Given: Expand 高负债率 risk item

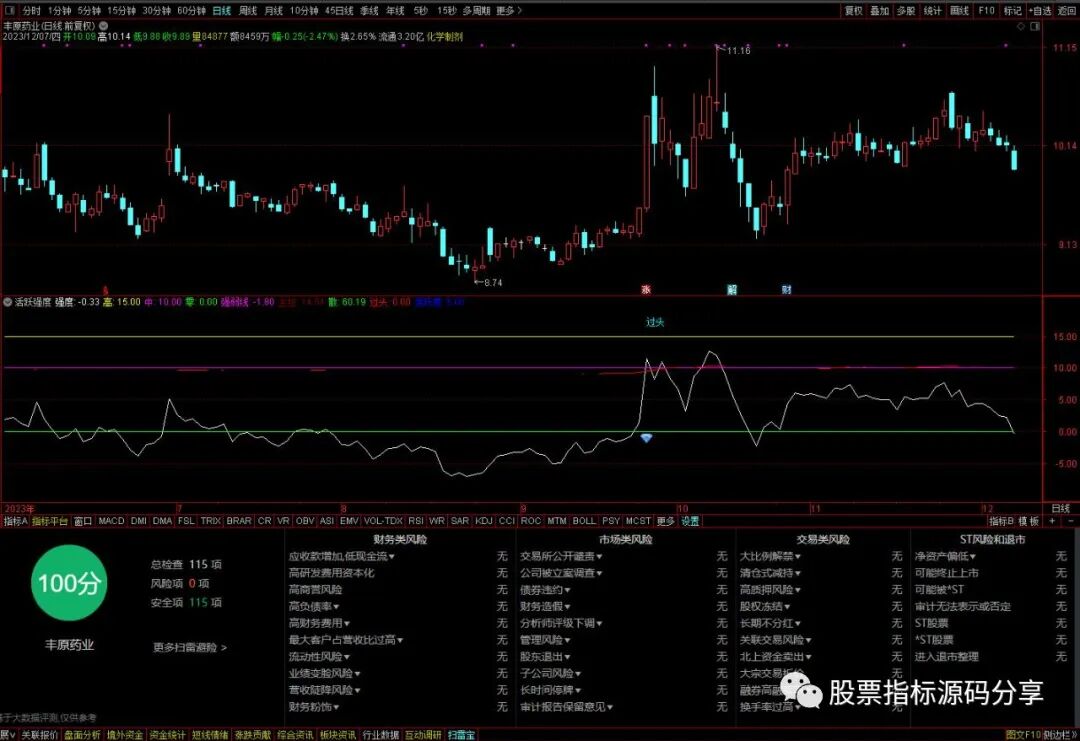Looking at the screenshot, I should [x=314, y=606].
